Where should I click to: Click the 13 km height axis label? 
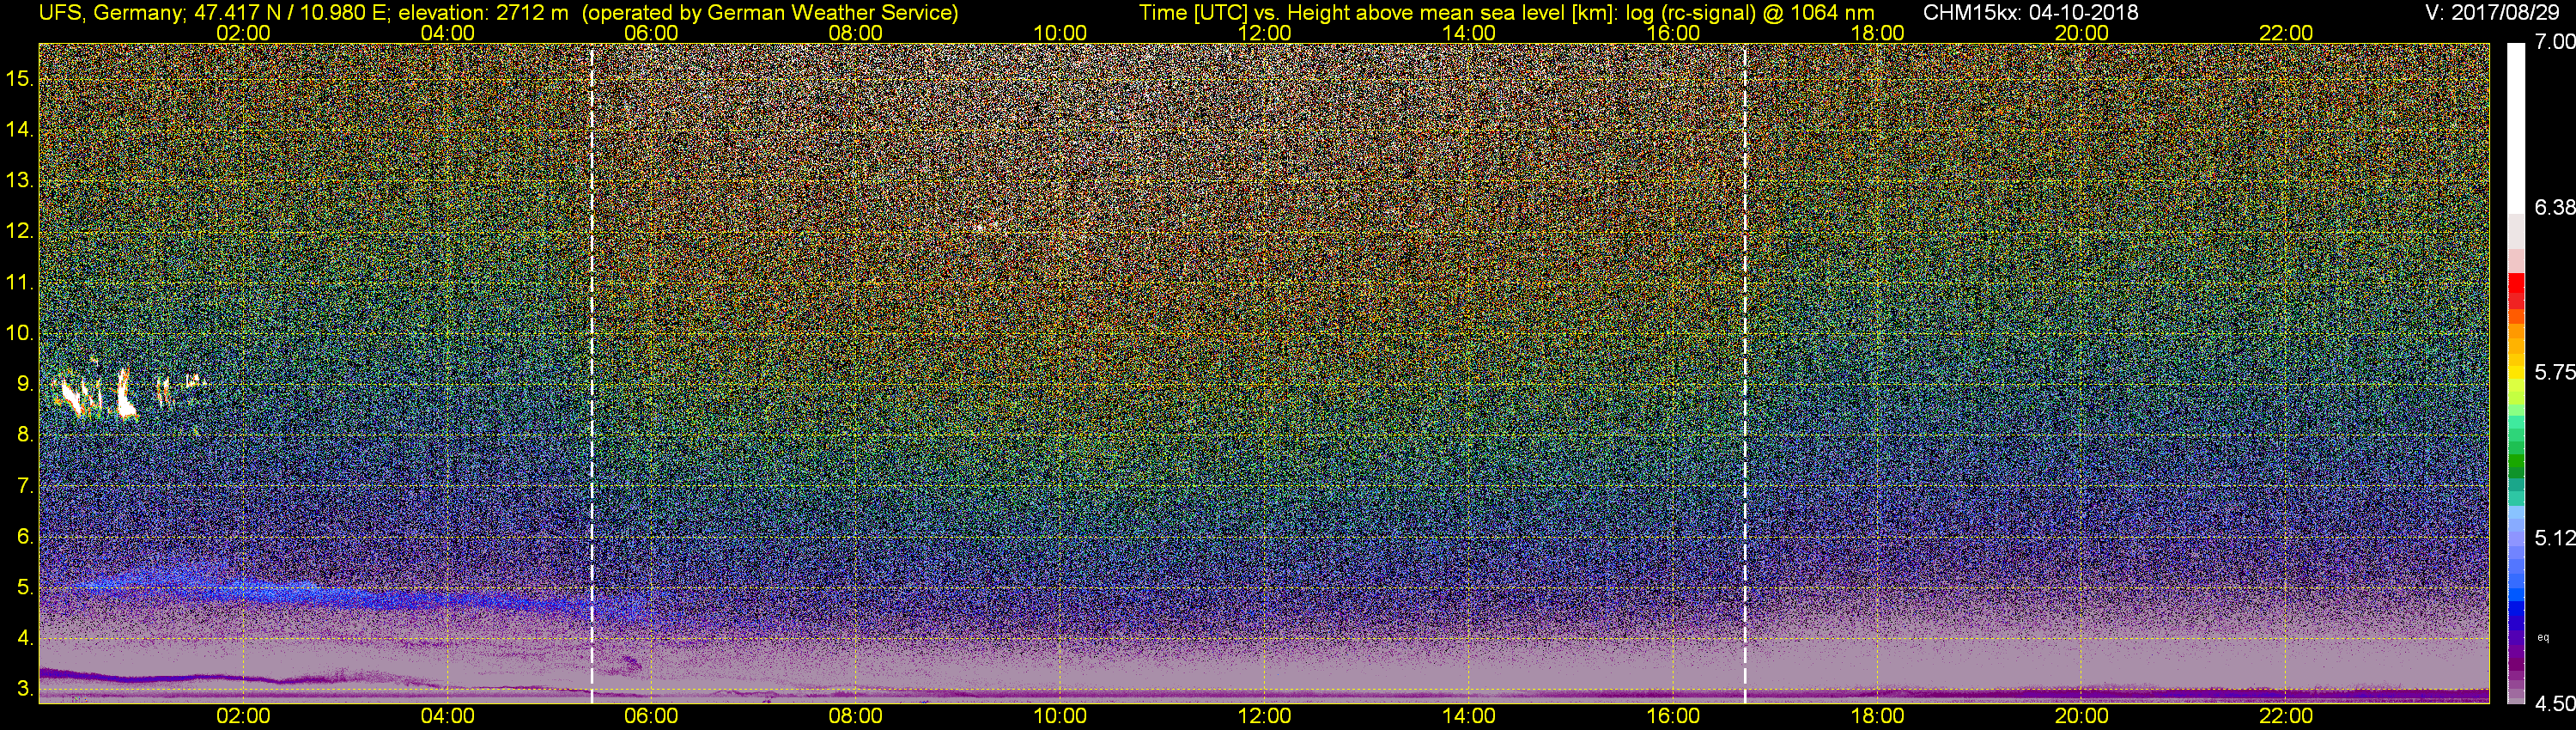pyautogui.click(x=19, y=180)
